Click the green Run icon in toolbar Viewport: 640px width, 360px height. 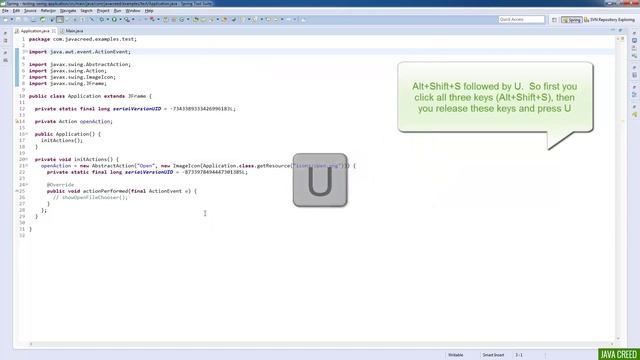point(114,20)
